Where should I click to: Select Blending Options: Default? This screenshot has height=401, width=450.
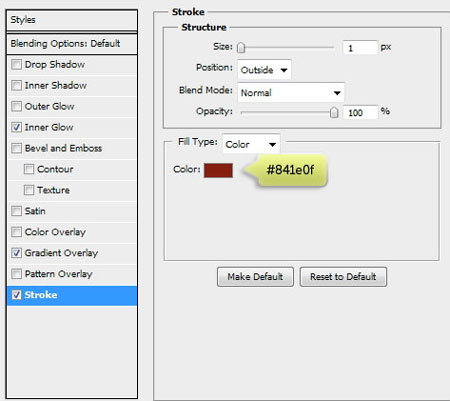pos(72,44)
